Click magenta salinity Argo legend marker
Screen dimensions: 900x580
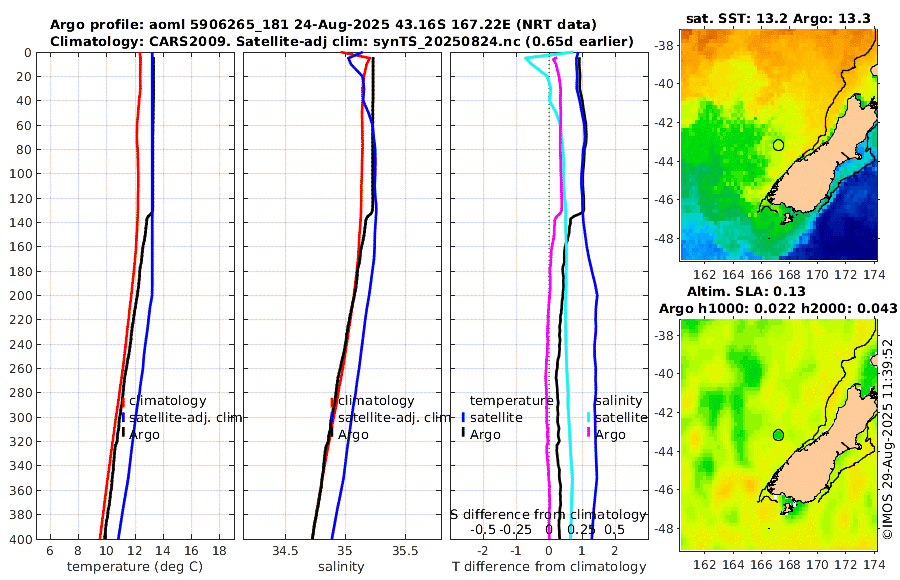(588, 434)
